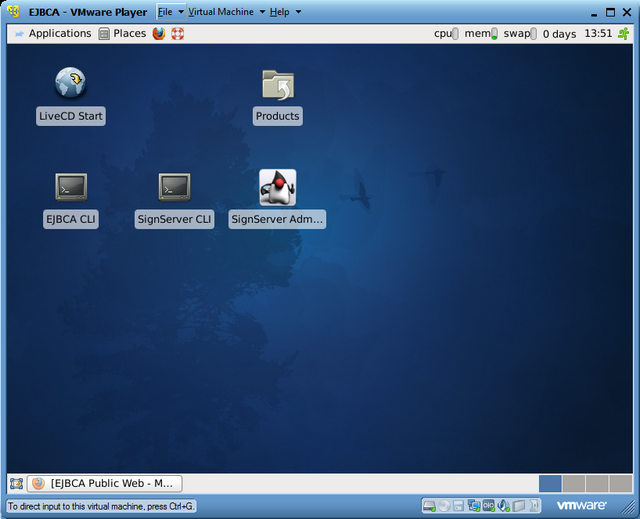Open the LiveCD Start globe icon

pyautogui.click(x=70, y=82)
